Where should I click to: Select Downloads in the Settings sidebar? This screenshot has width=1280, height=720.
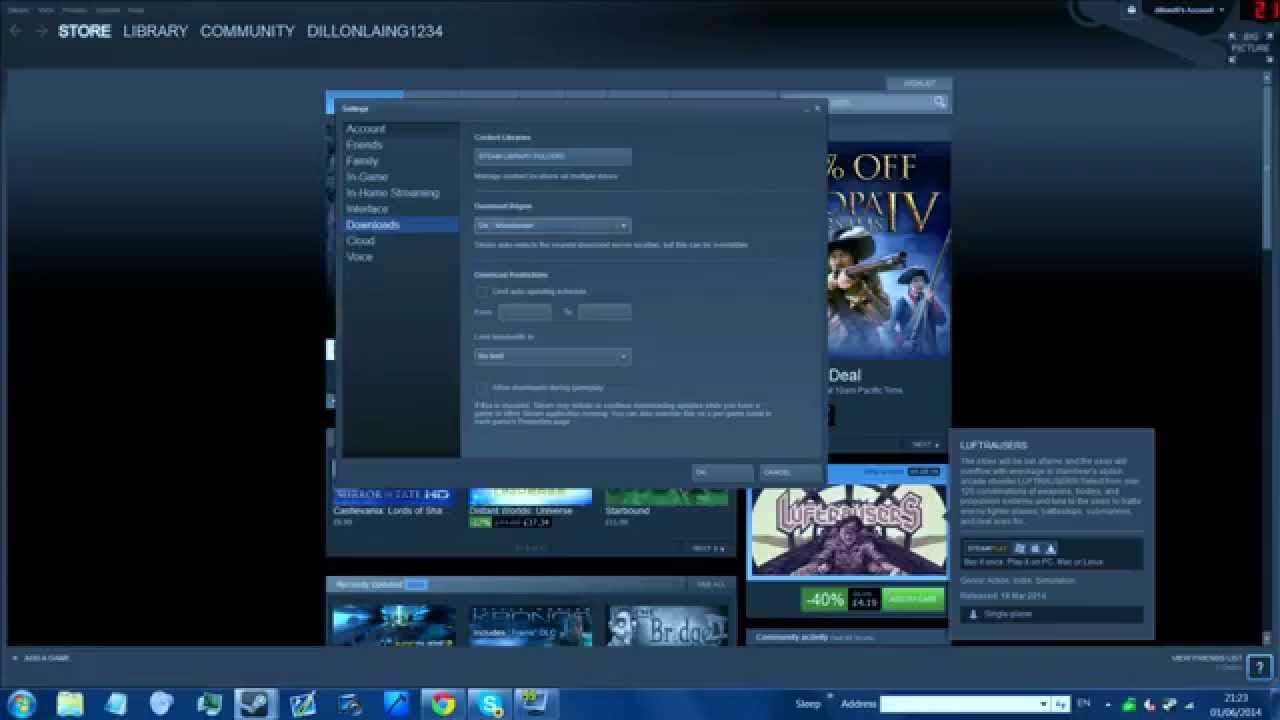point(400,225)
